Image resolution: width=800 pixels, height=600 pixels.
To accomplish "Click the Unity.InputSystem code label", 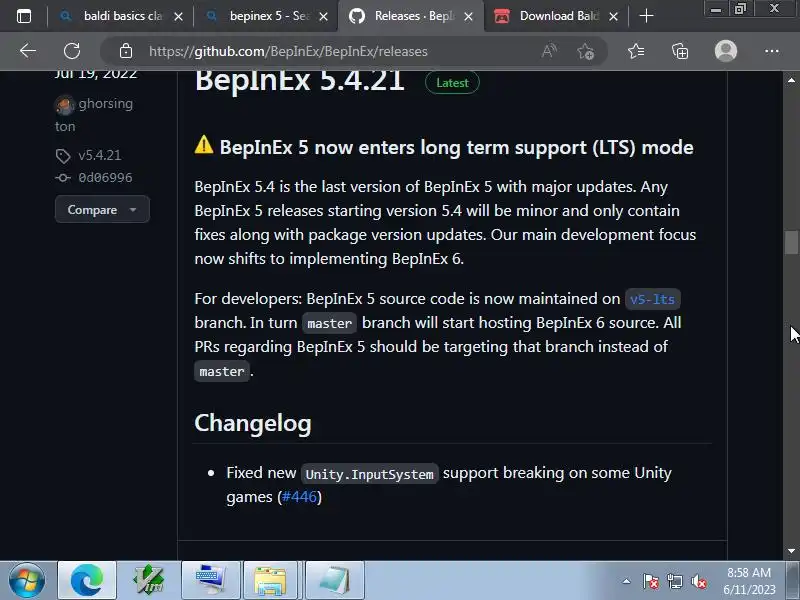I will click(x=369, y=474).
